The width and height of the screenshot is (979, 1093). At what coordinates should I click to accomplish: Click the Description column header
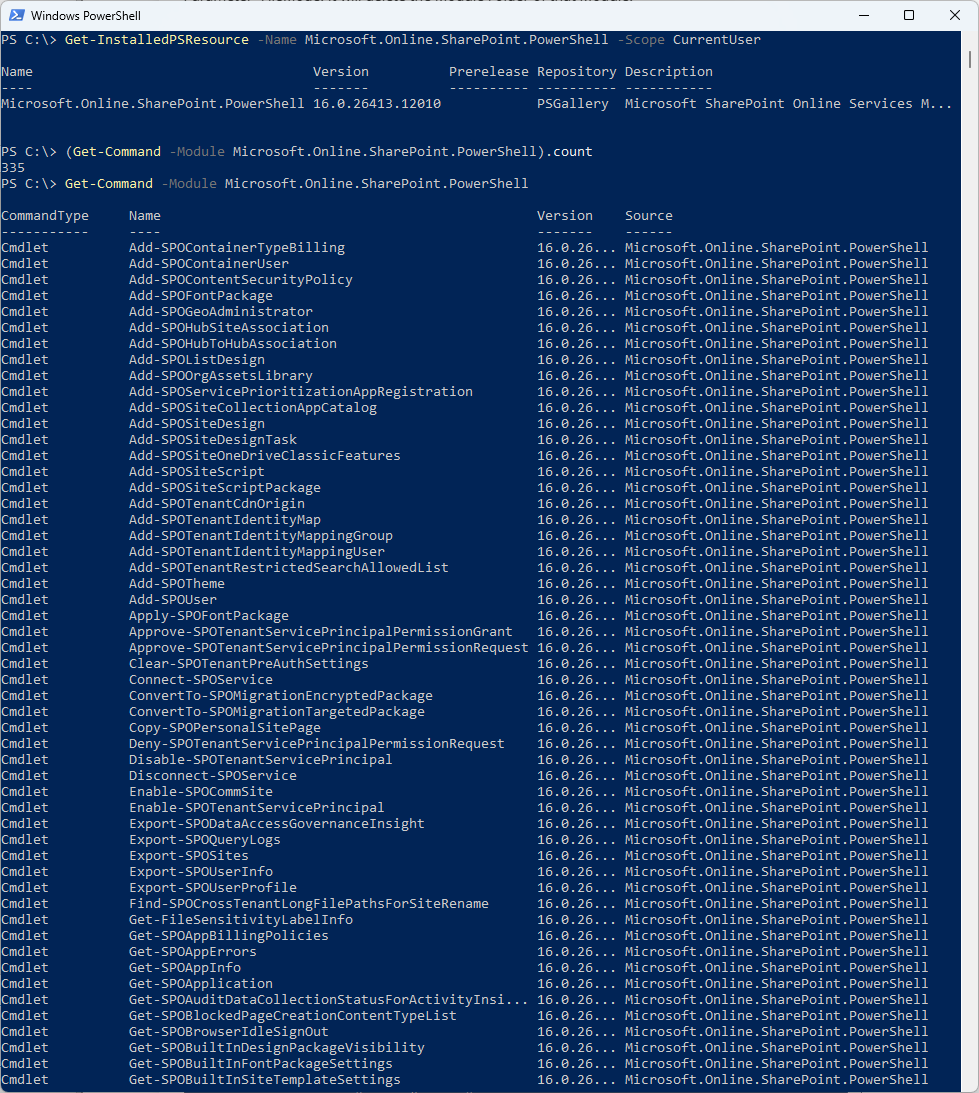click(x=669, y=72)
